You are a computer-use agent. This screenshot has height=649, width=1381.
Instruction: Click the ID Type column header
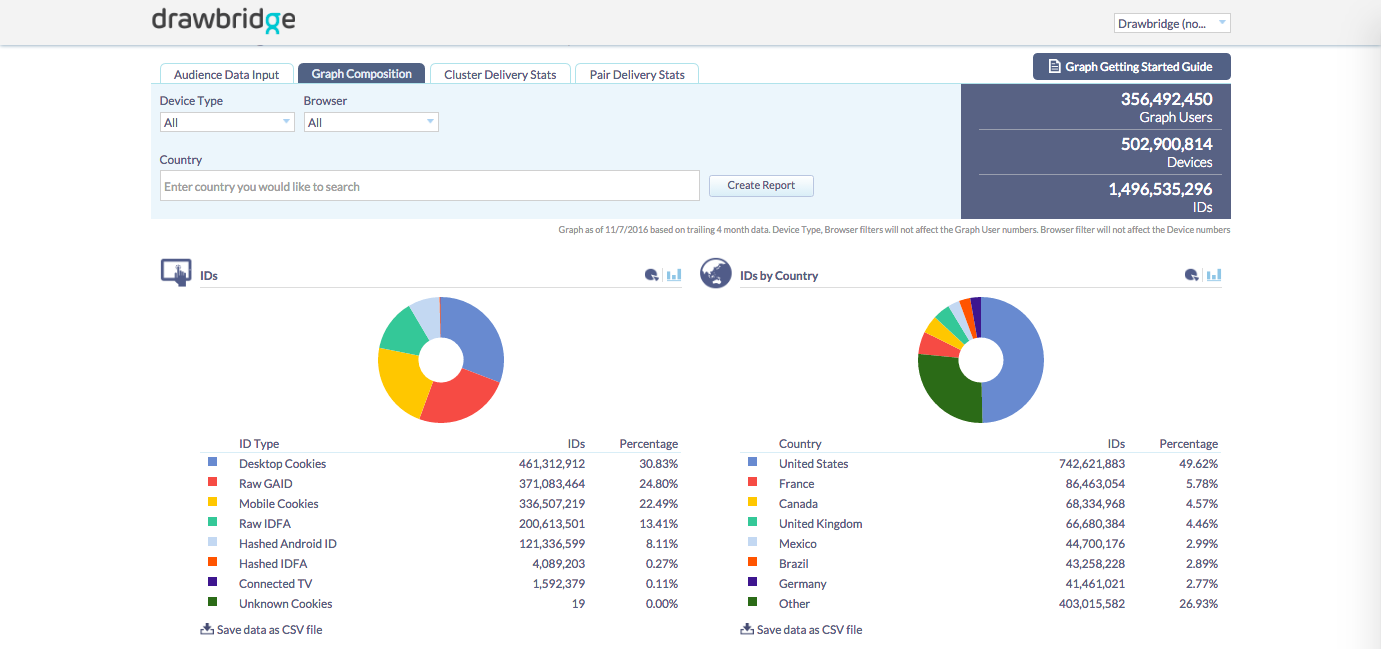(259, 444)
